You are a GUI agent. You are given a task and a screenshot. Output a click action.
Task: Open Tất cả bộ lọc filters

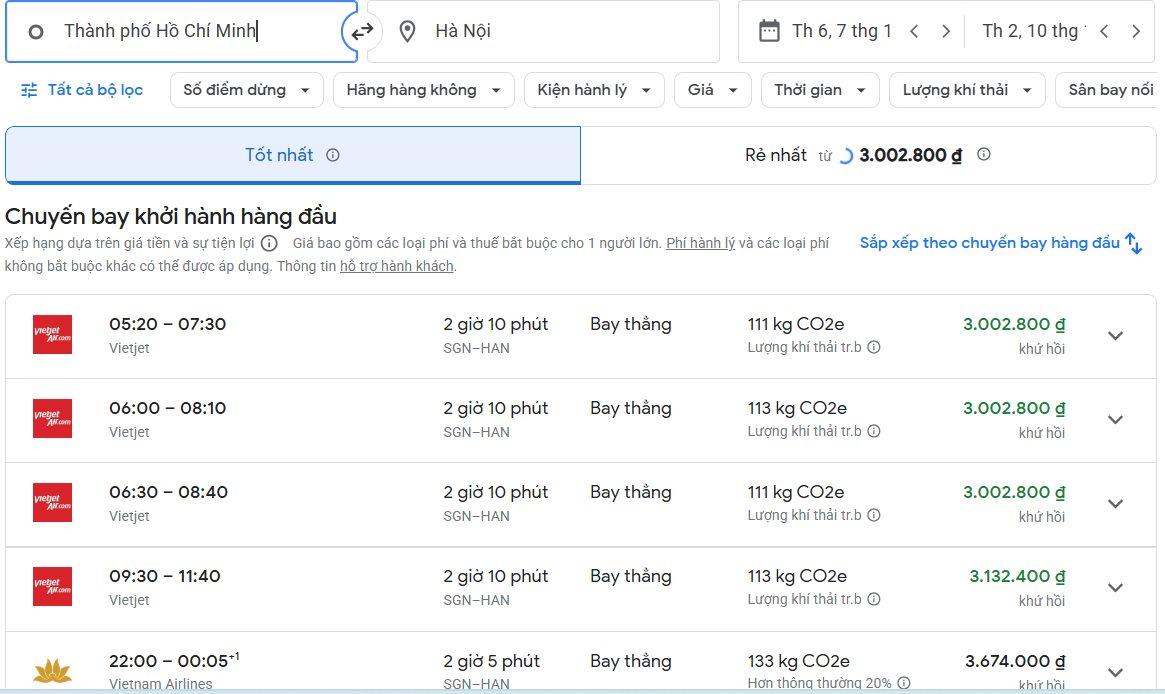[x=82, y=90]
